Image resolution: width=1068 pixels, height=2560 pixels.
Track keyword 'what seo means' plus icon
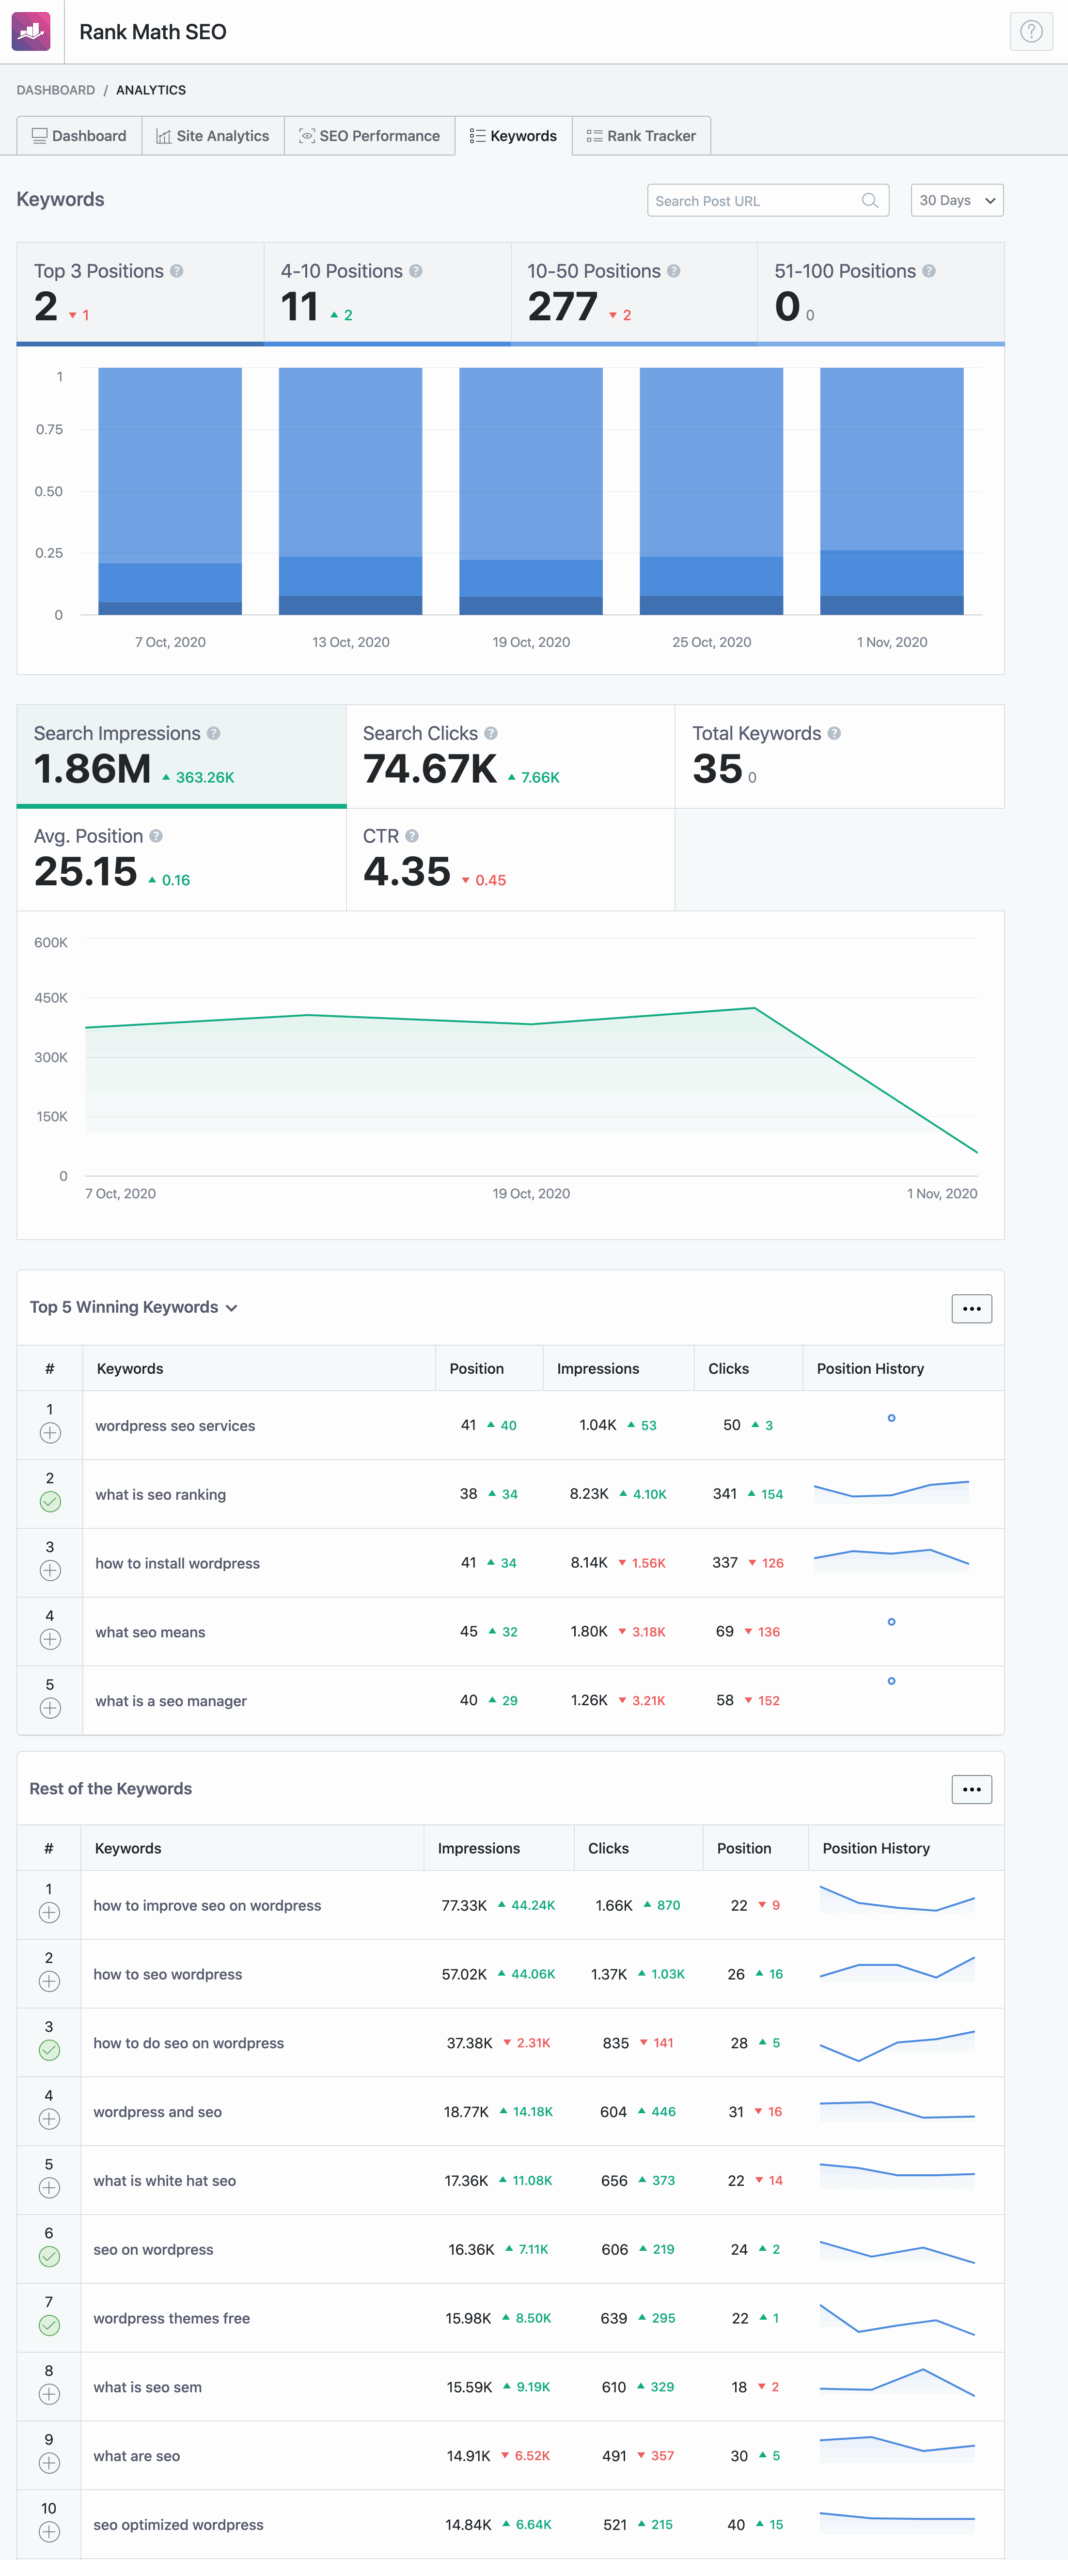tap(50, 1640)
